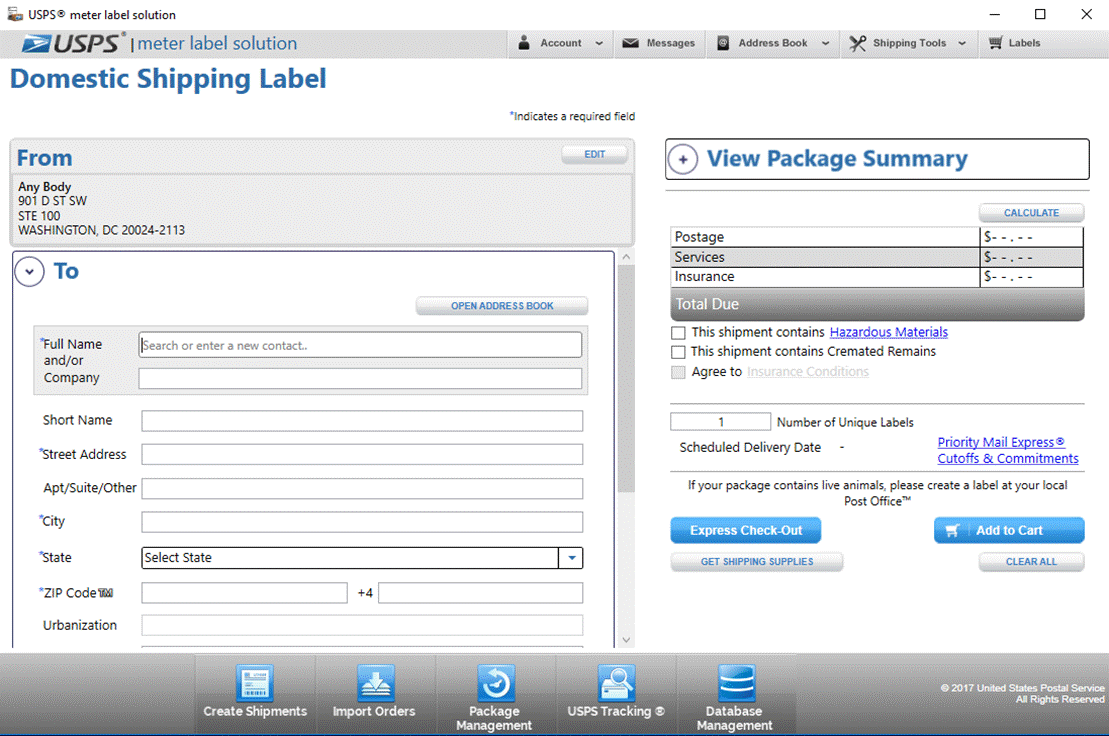Open Package Management icon
This screenshot has width=1109, height=736.
point(494,682)
